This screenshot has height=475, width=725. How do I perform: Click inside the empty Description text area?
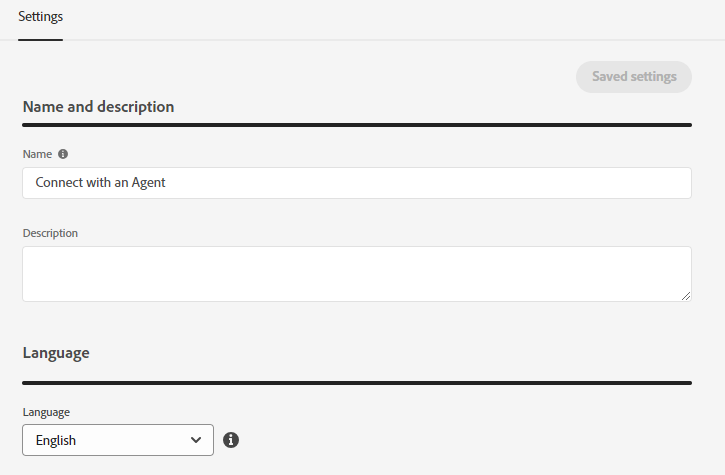[x=357, y=274]
